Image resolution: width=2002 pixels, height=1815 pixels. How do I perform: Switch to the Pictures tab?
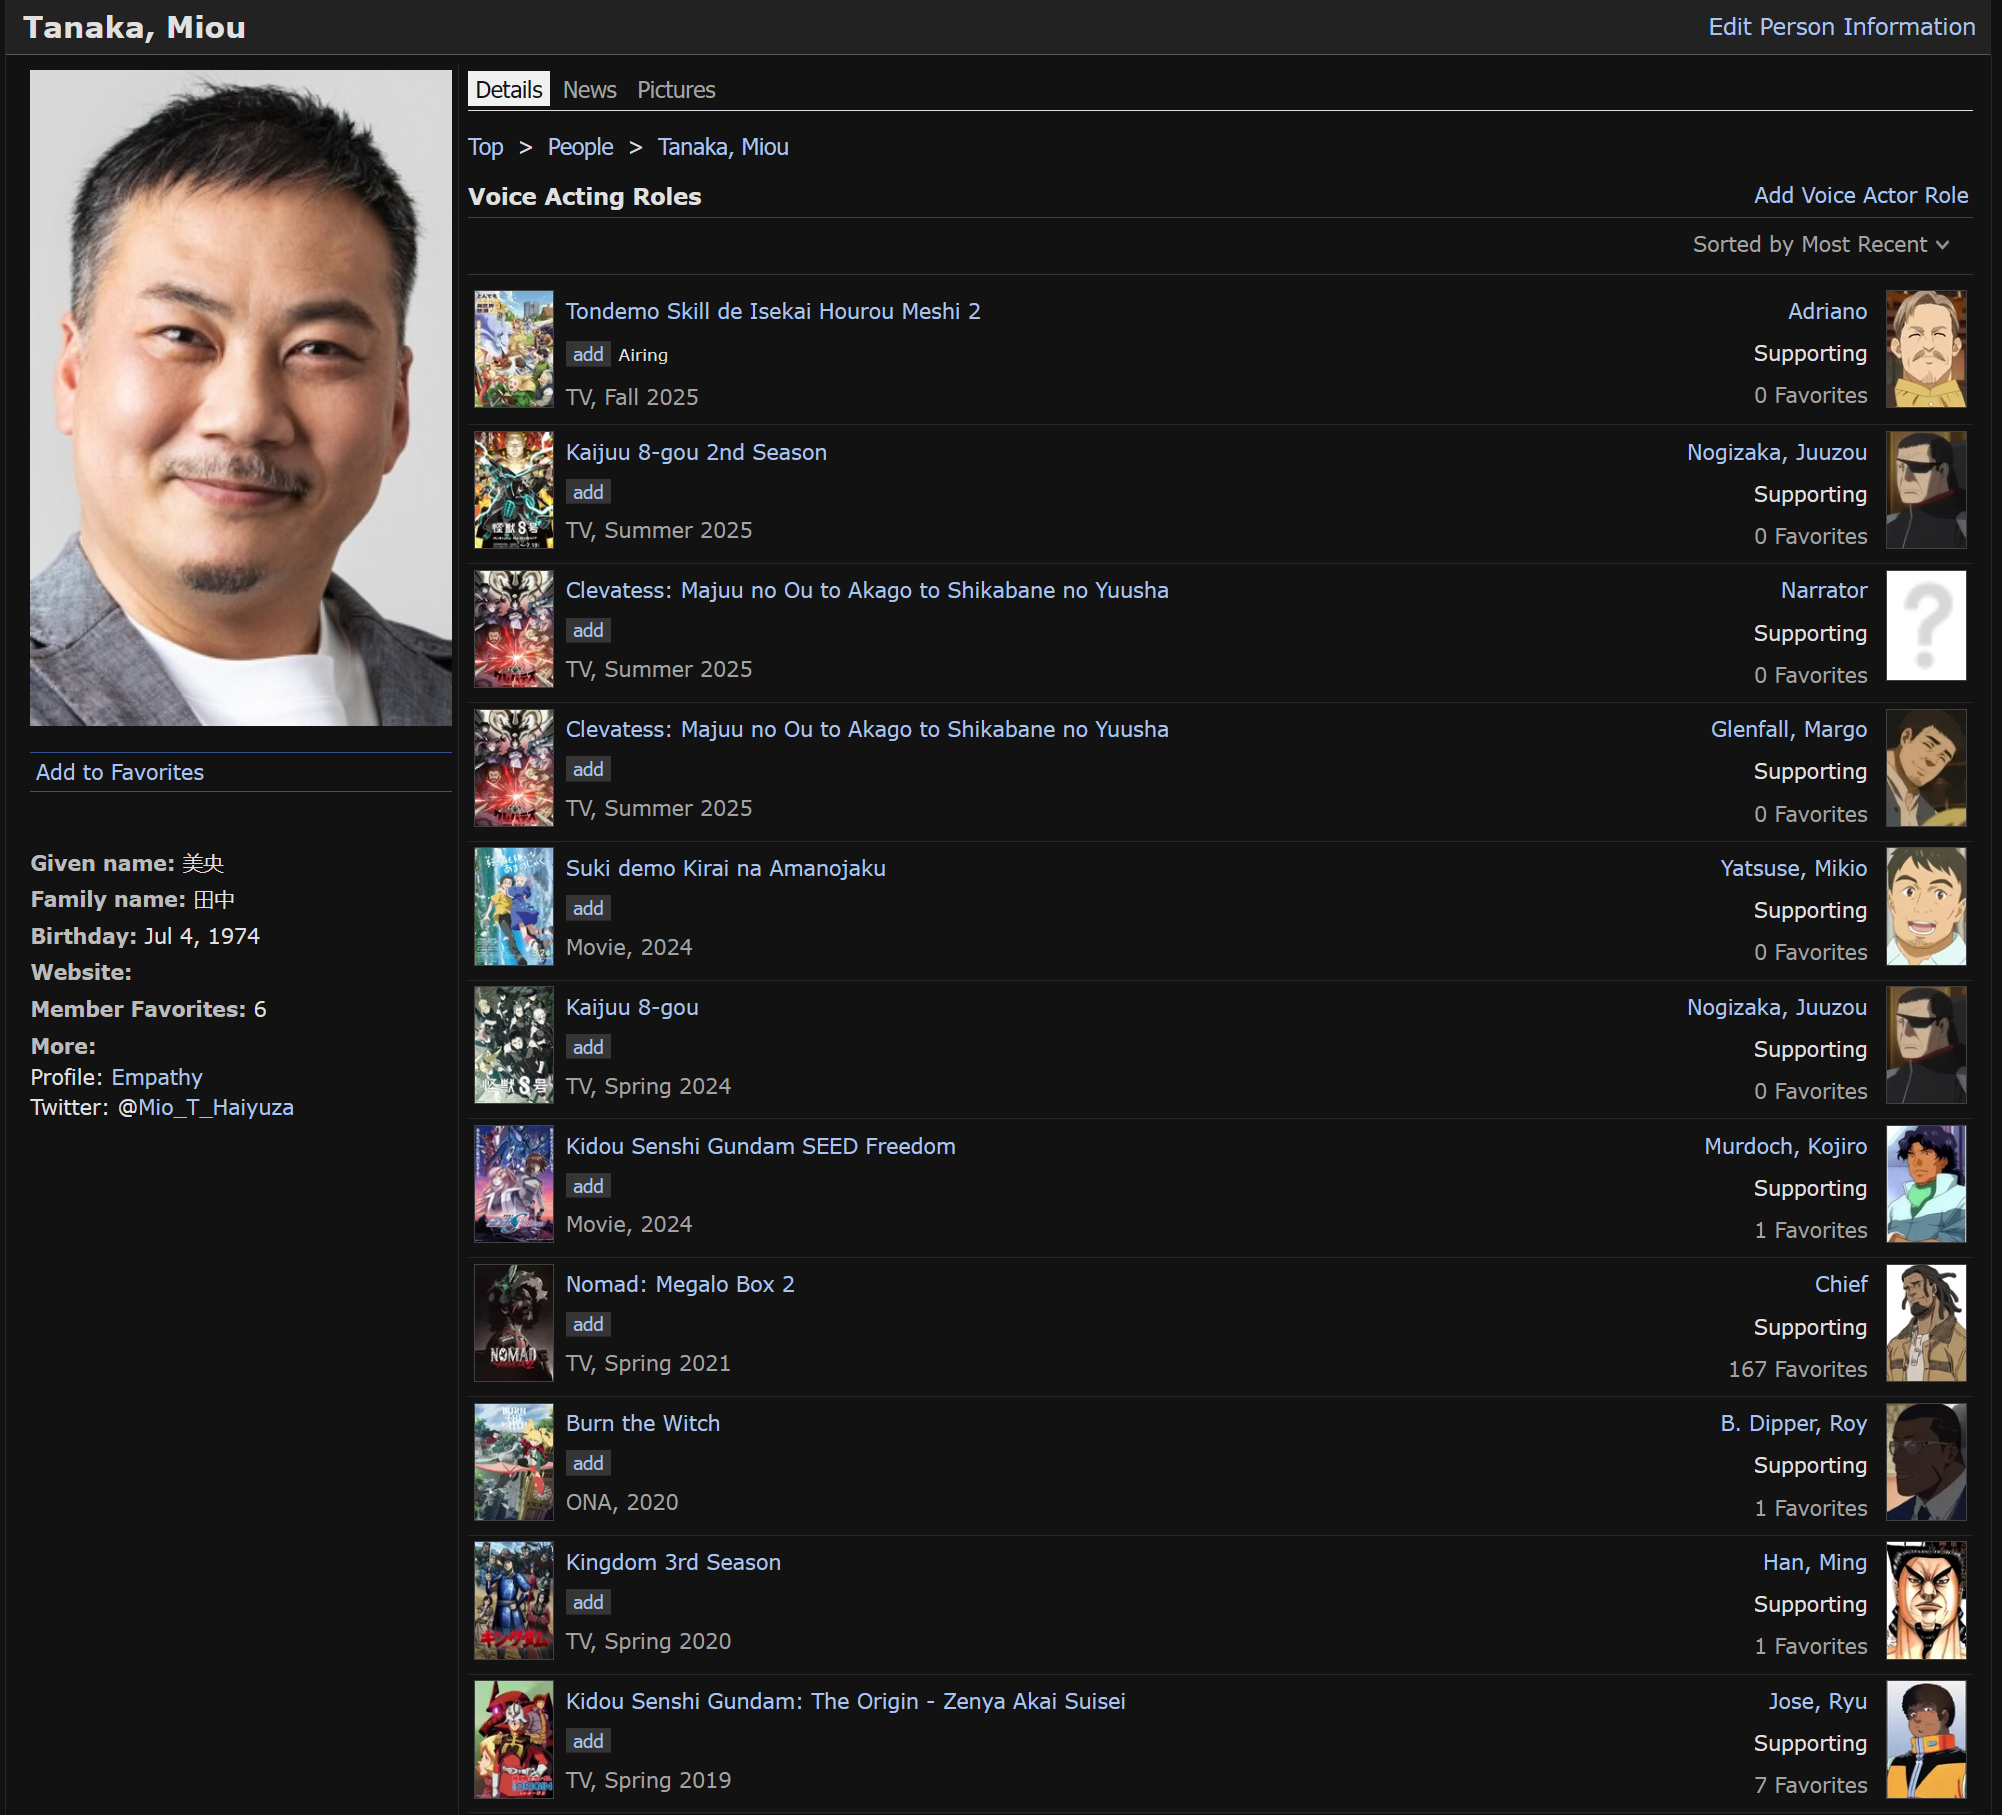tap(676, 90)
